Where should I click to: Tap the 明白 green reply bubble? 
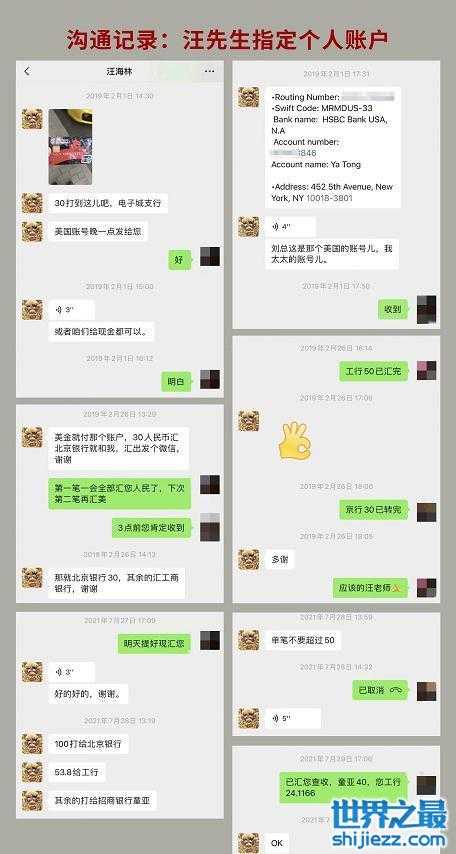[x=176, y=382]
